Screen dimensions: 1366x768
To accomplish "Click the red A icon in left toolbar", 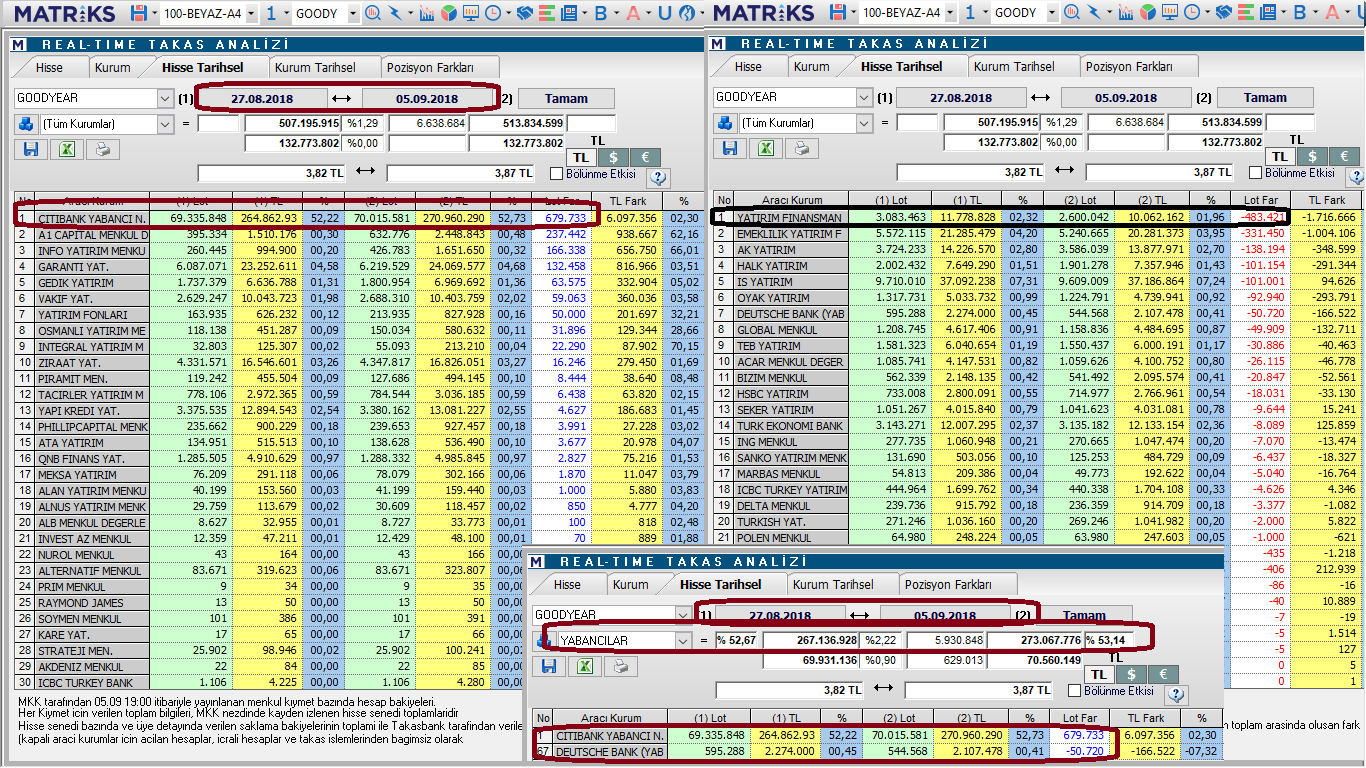I will click(633, 13).
